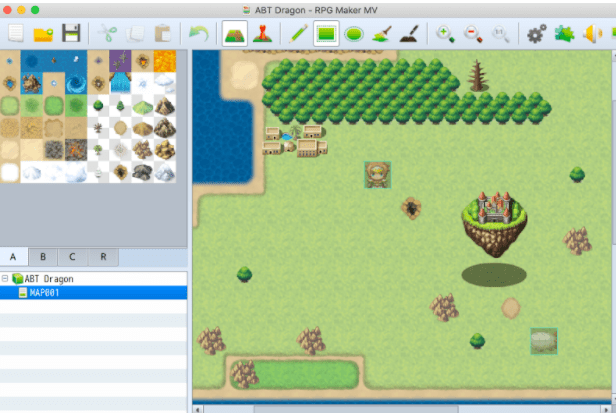This screenshot has height=413, width=616.
Task: Zoom out of the map
Action: (473, 34)
